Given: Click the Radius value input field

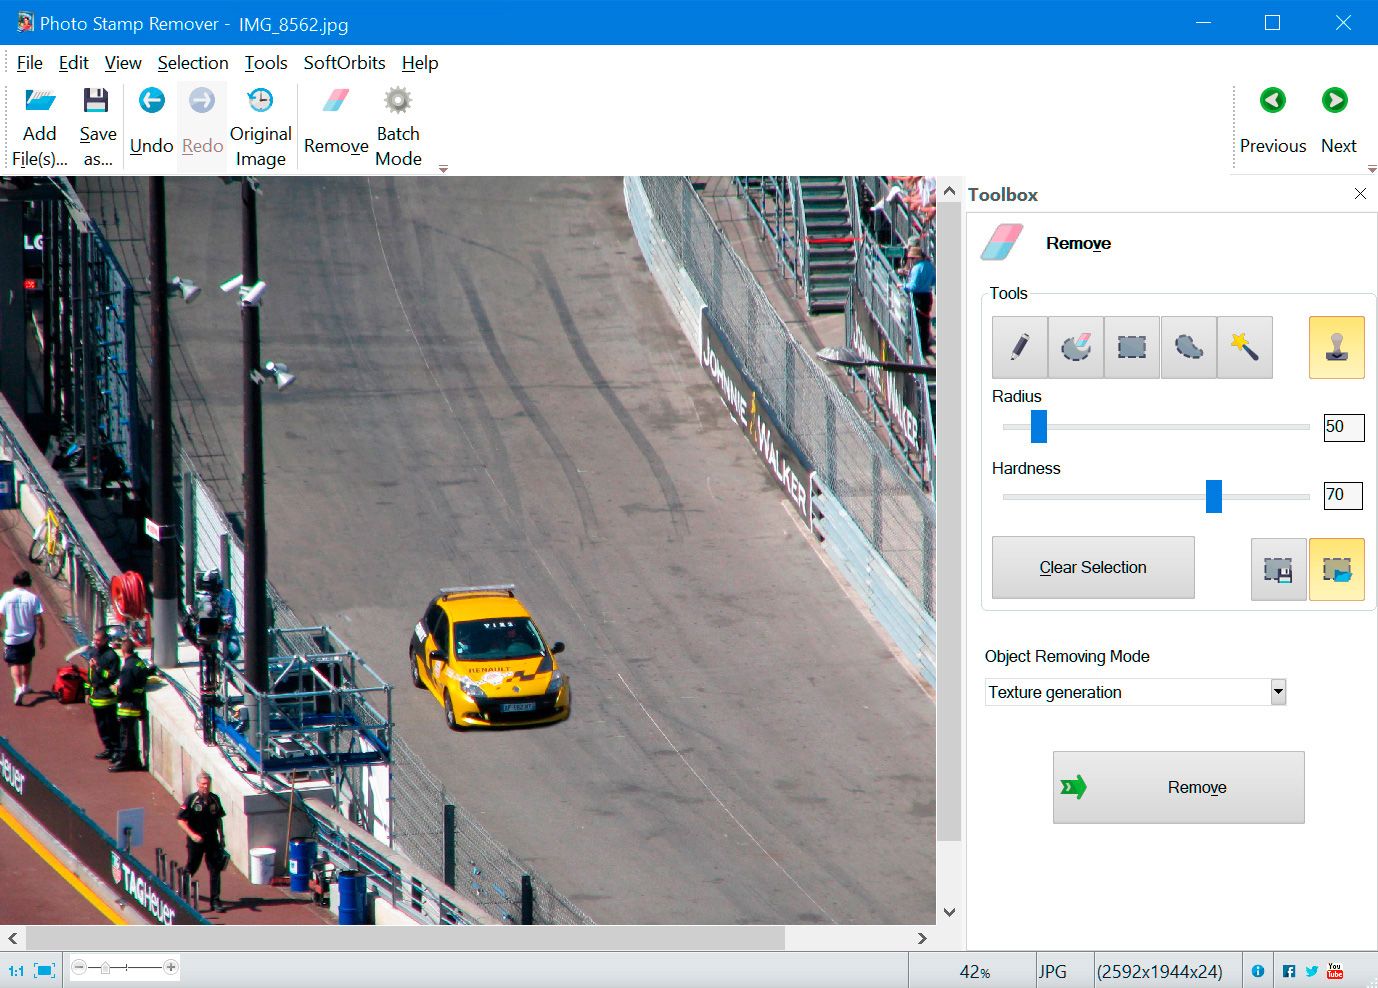Looking at the screenshot, I should [x=1342, y=427].
